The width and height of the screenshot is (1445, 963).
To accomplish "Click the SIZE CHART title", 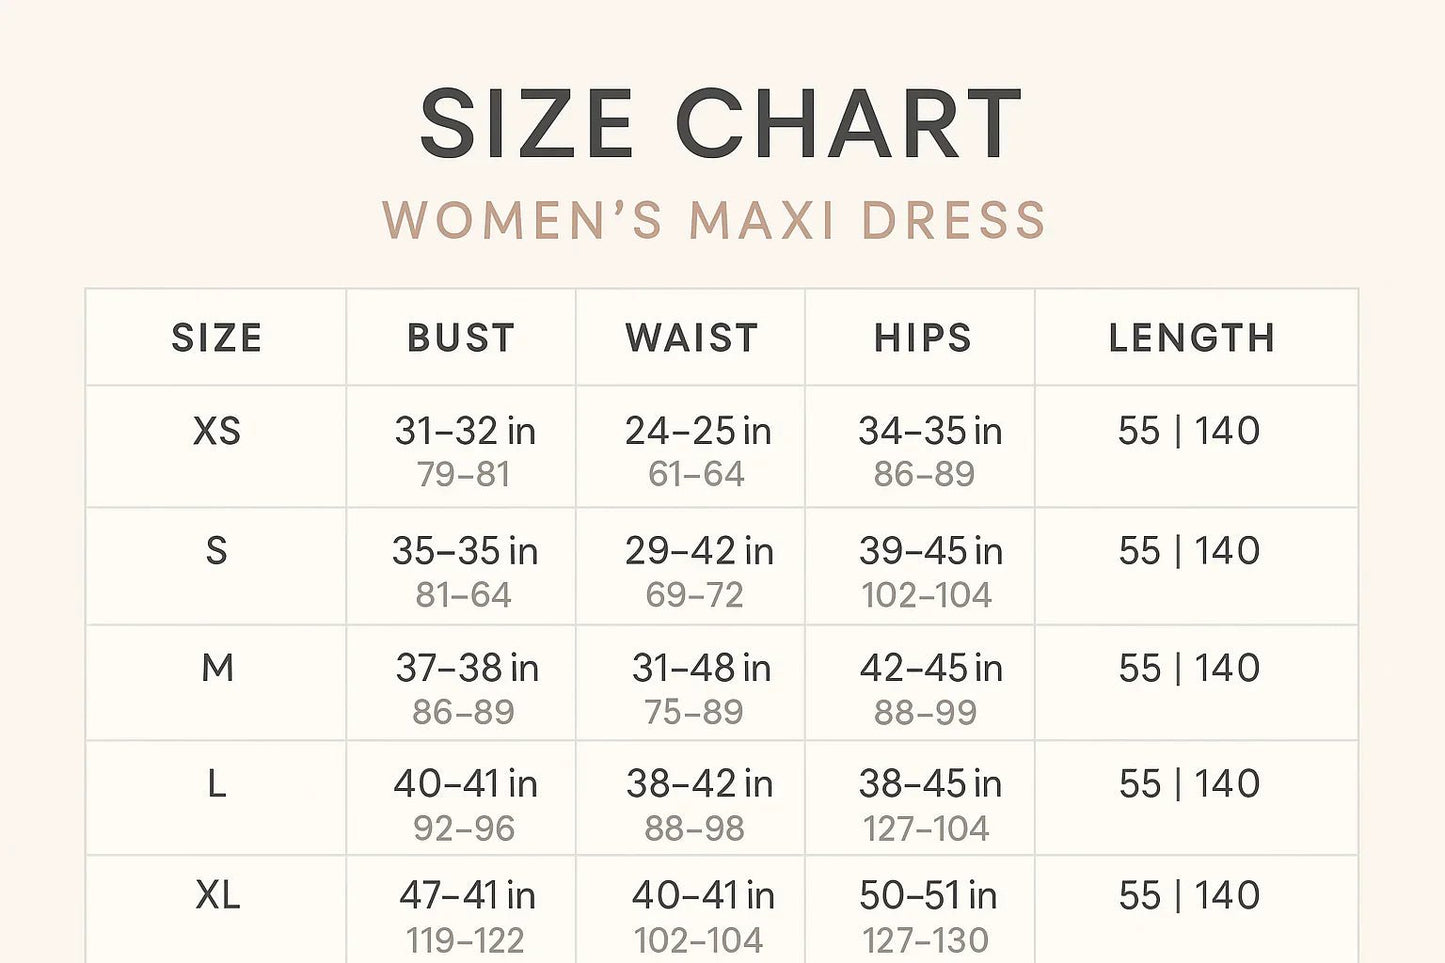I will [x=720, y=124].
